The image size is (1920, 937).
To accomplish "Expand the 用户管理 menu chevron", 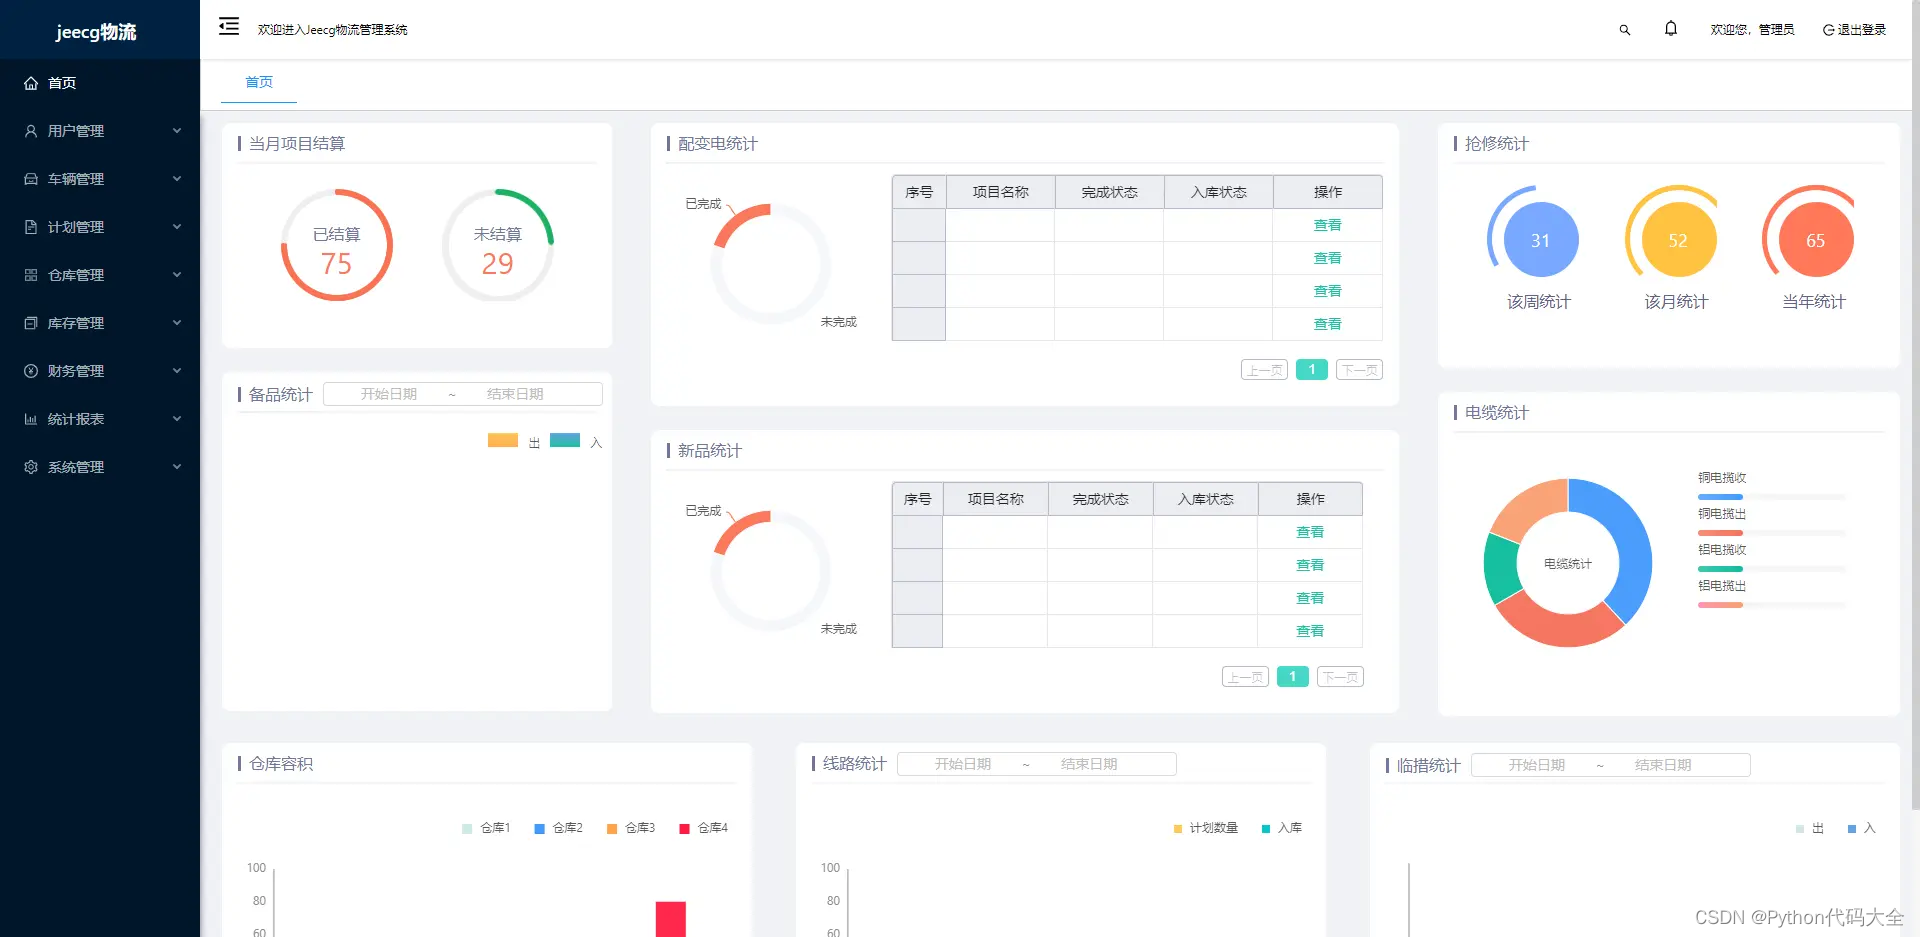I will tap(177, 131).
